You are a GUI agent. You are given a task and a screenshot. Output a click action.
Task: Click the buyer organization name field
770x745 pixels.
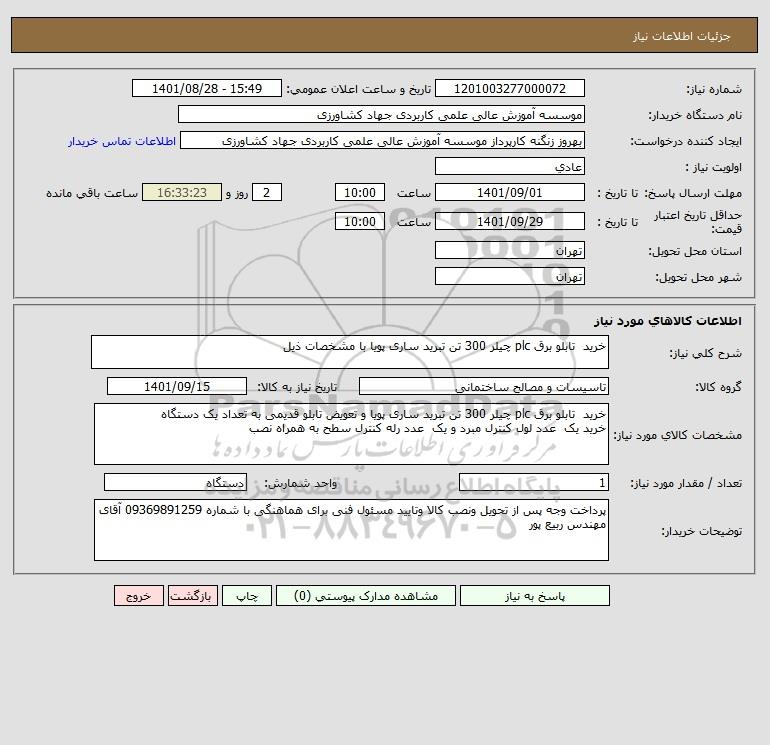click(x=381, y=114)
